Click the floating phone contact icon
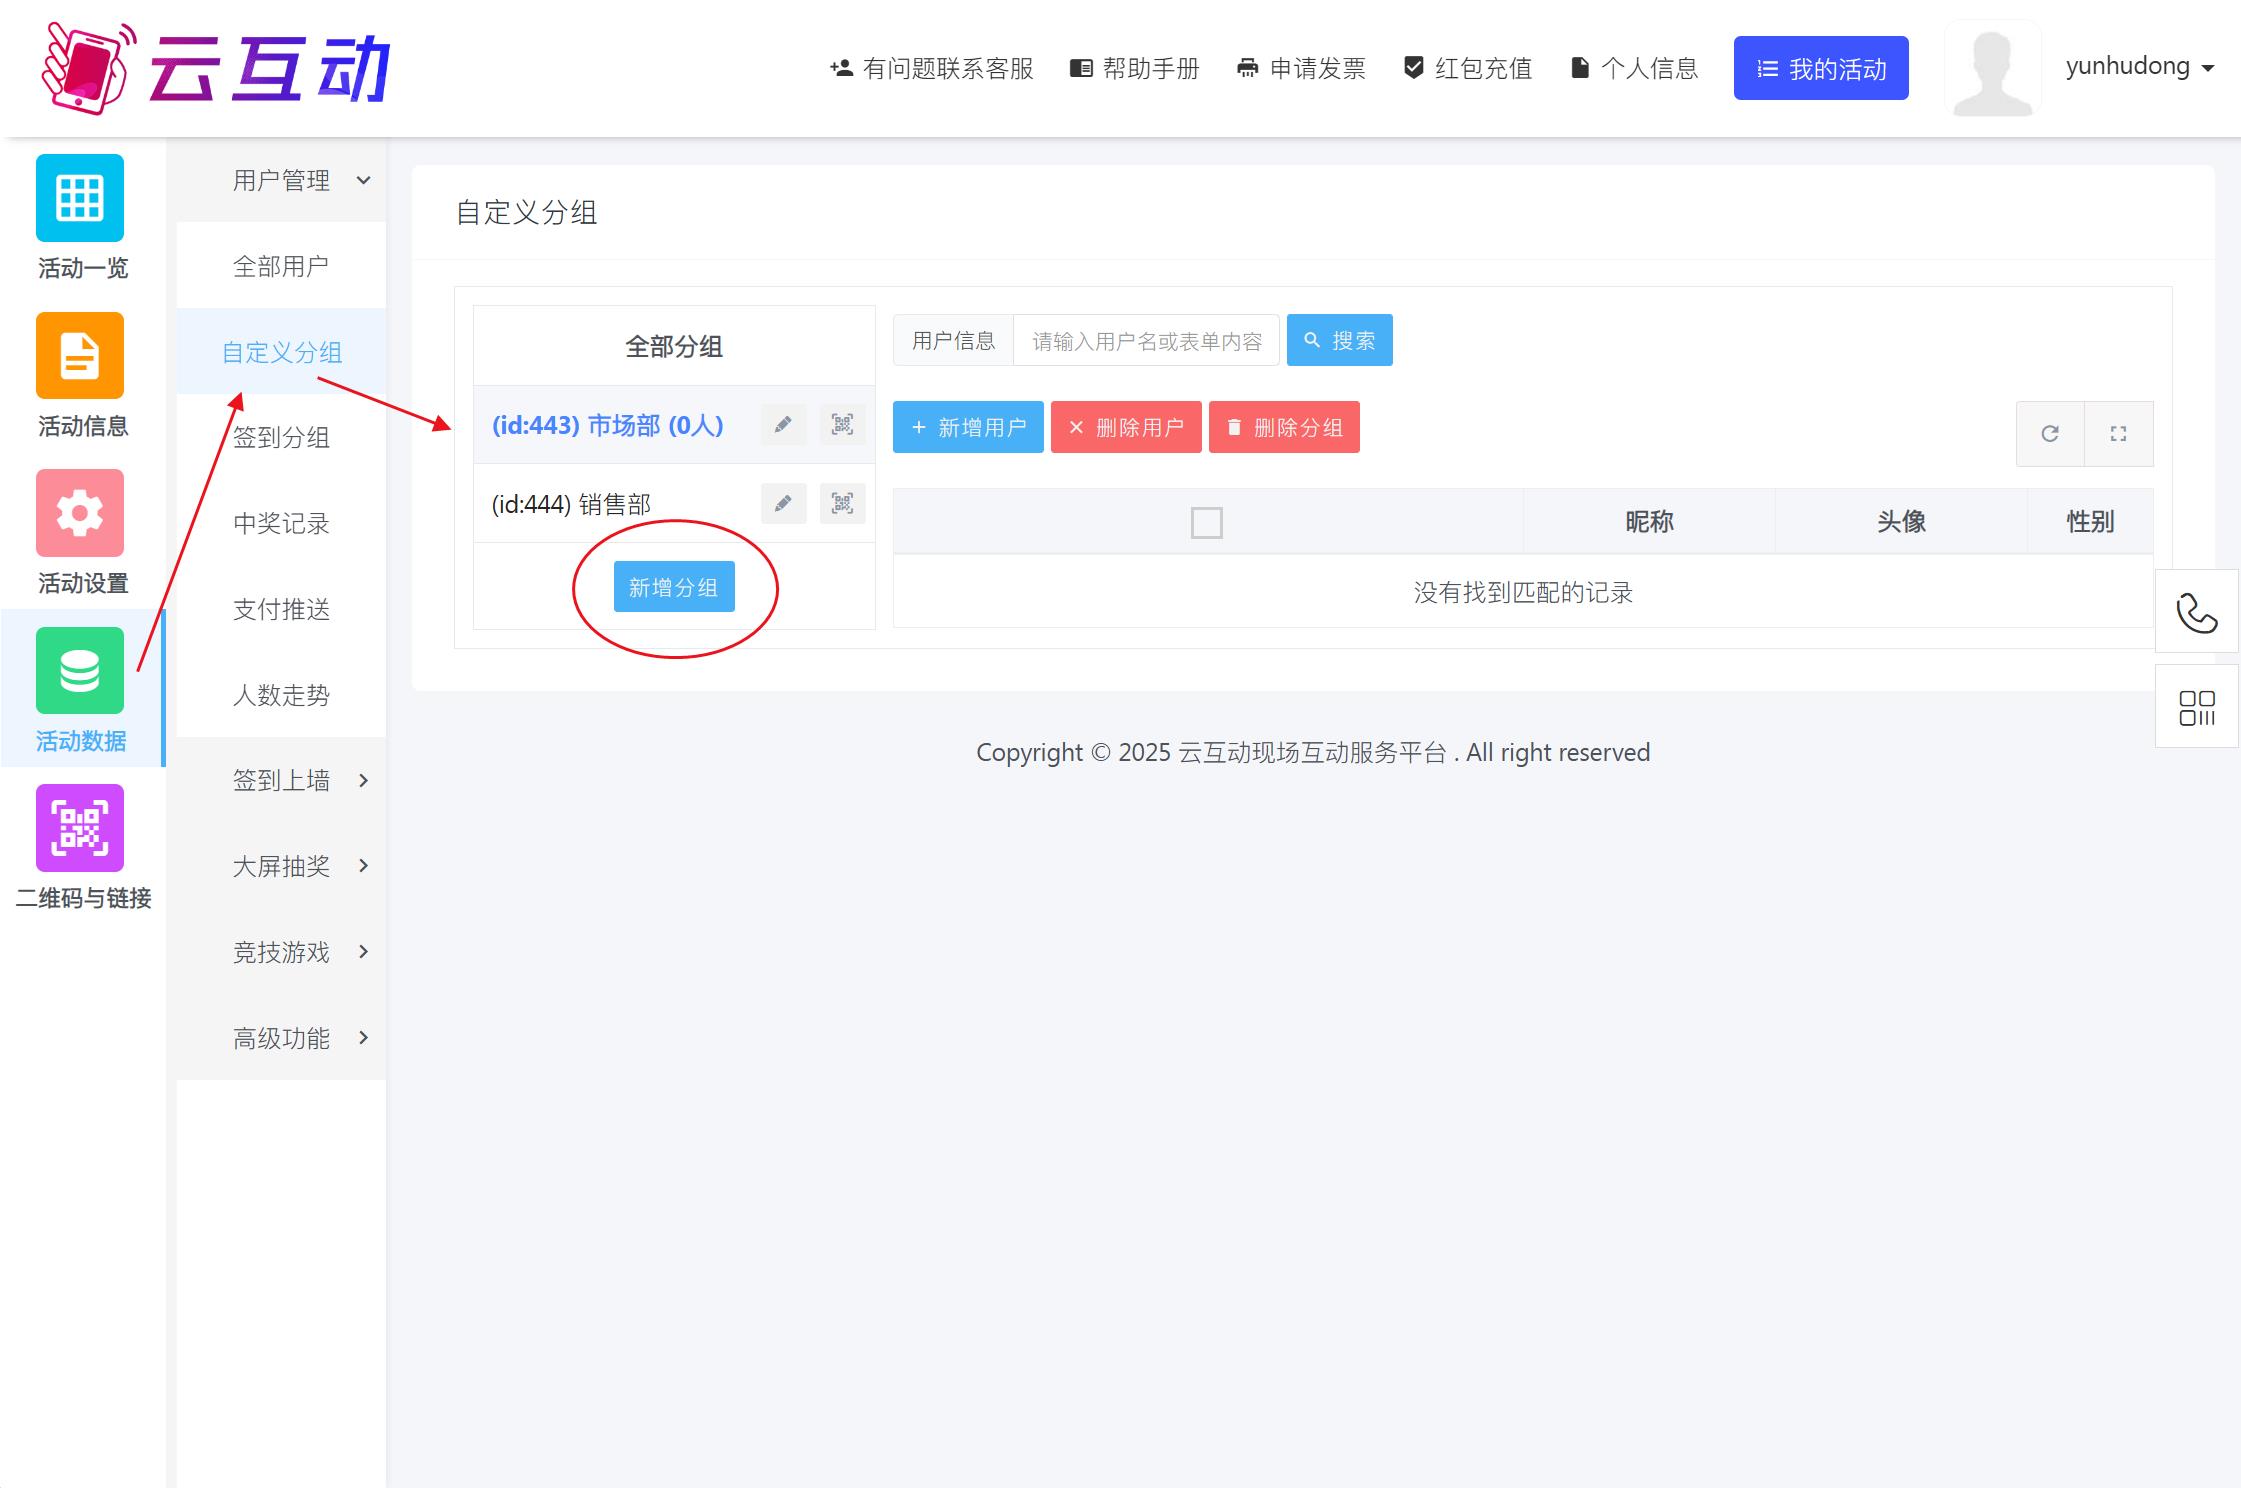The height and width of the screenshot is (1488, 2241). [x=2196, y=612]
